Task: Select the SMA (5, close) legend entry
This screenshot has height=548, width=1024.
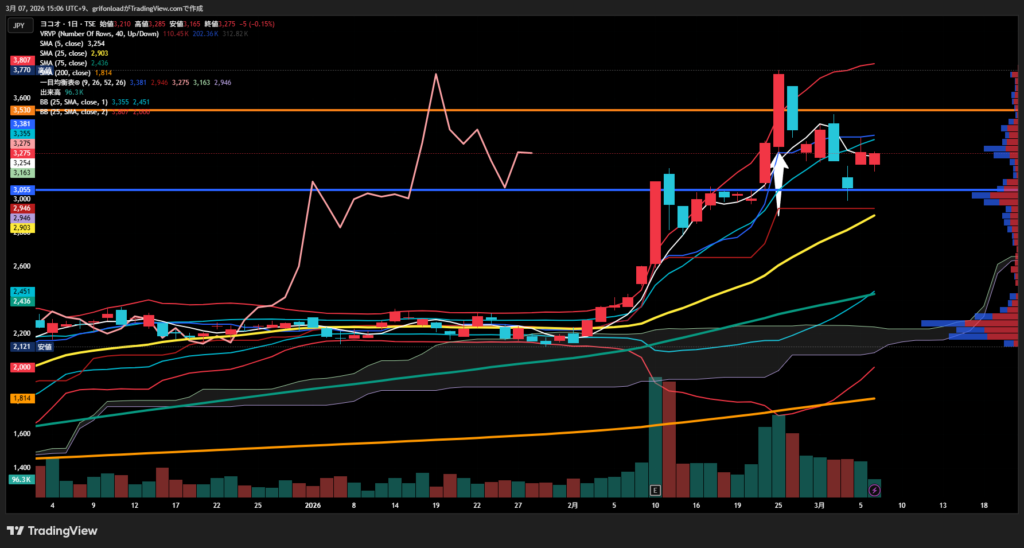Action: coord(62,44)
